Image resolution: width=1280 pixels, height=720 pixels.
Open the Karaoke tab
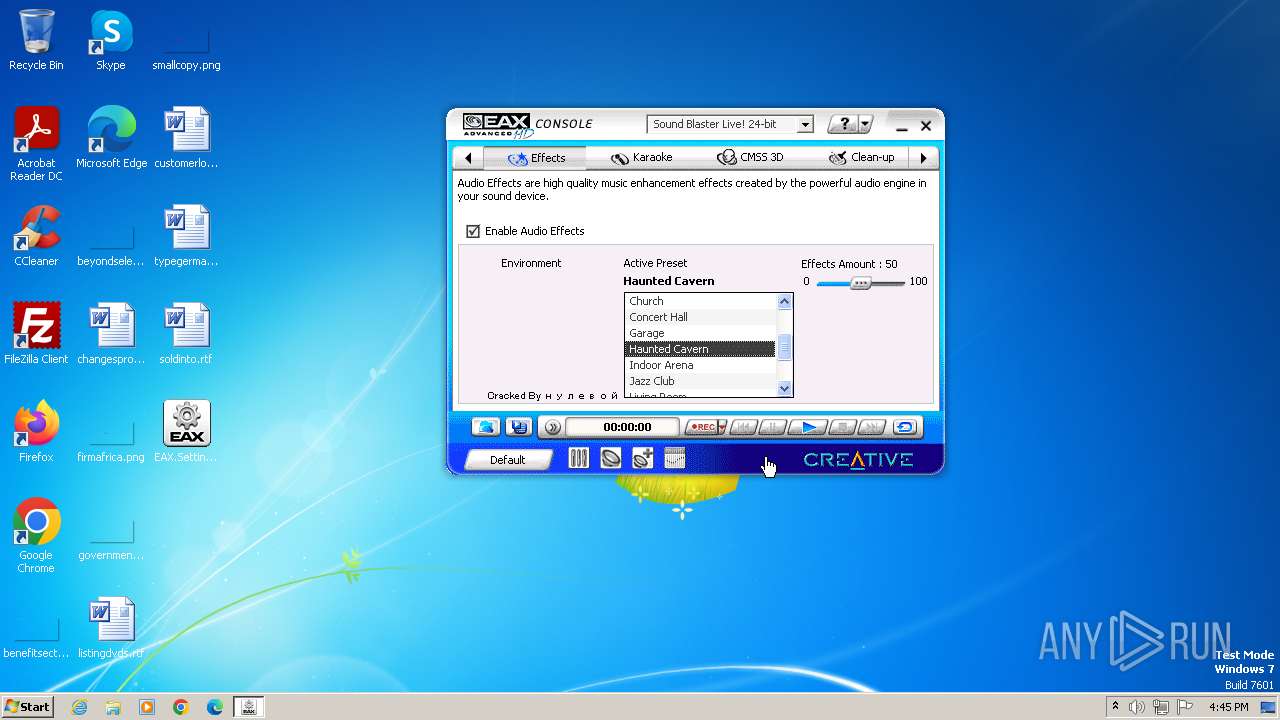click(641, 158)
